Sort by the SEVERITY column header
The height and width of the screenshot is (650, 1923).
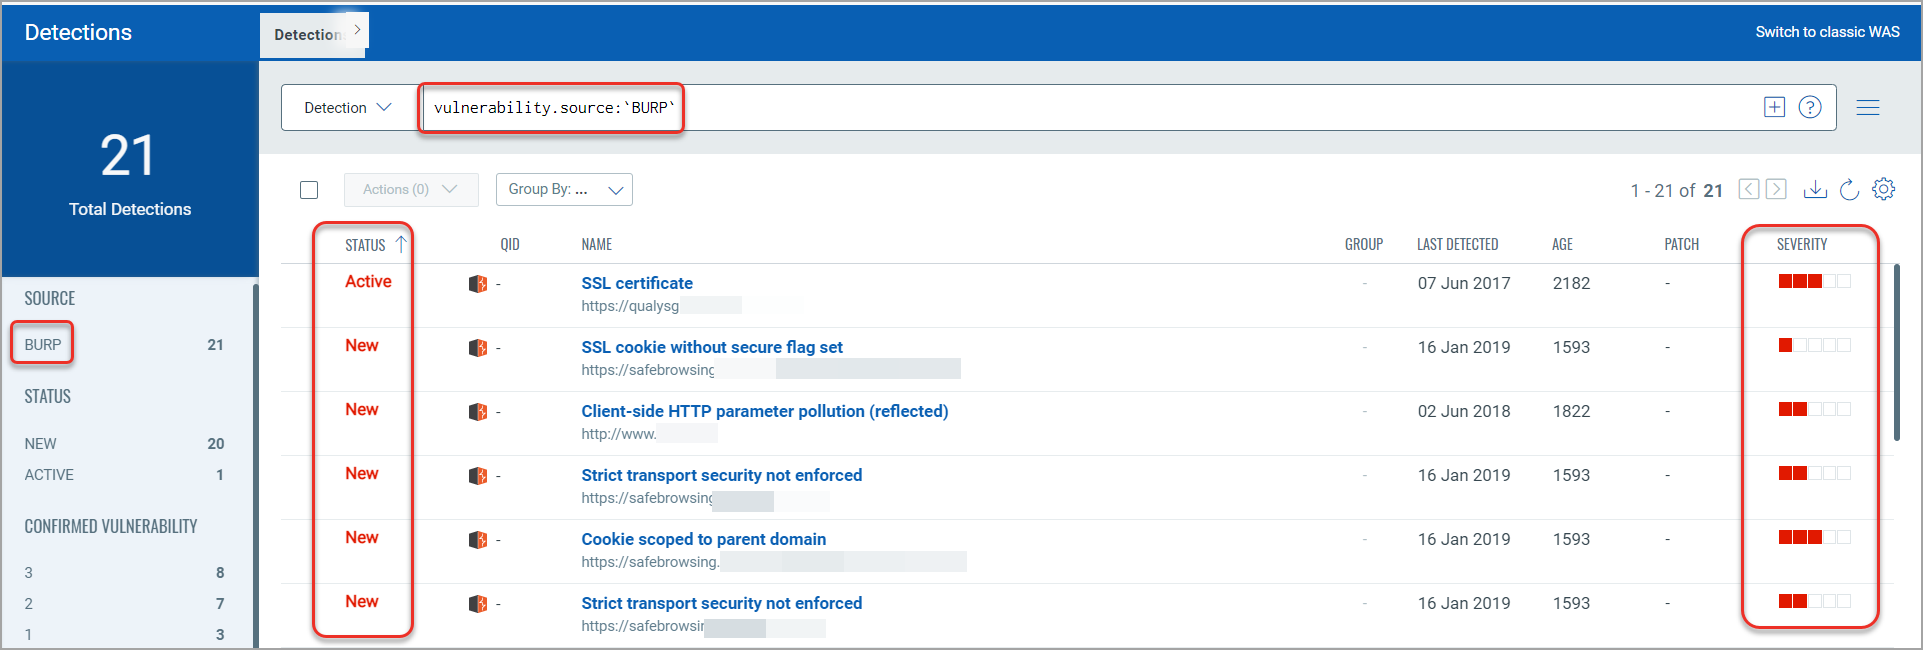click(x=1802, y=244)
